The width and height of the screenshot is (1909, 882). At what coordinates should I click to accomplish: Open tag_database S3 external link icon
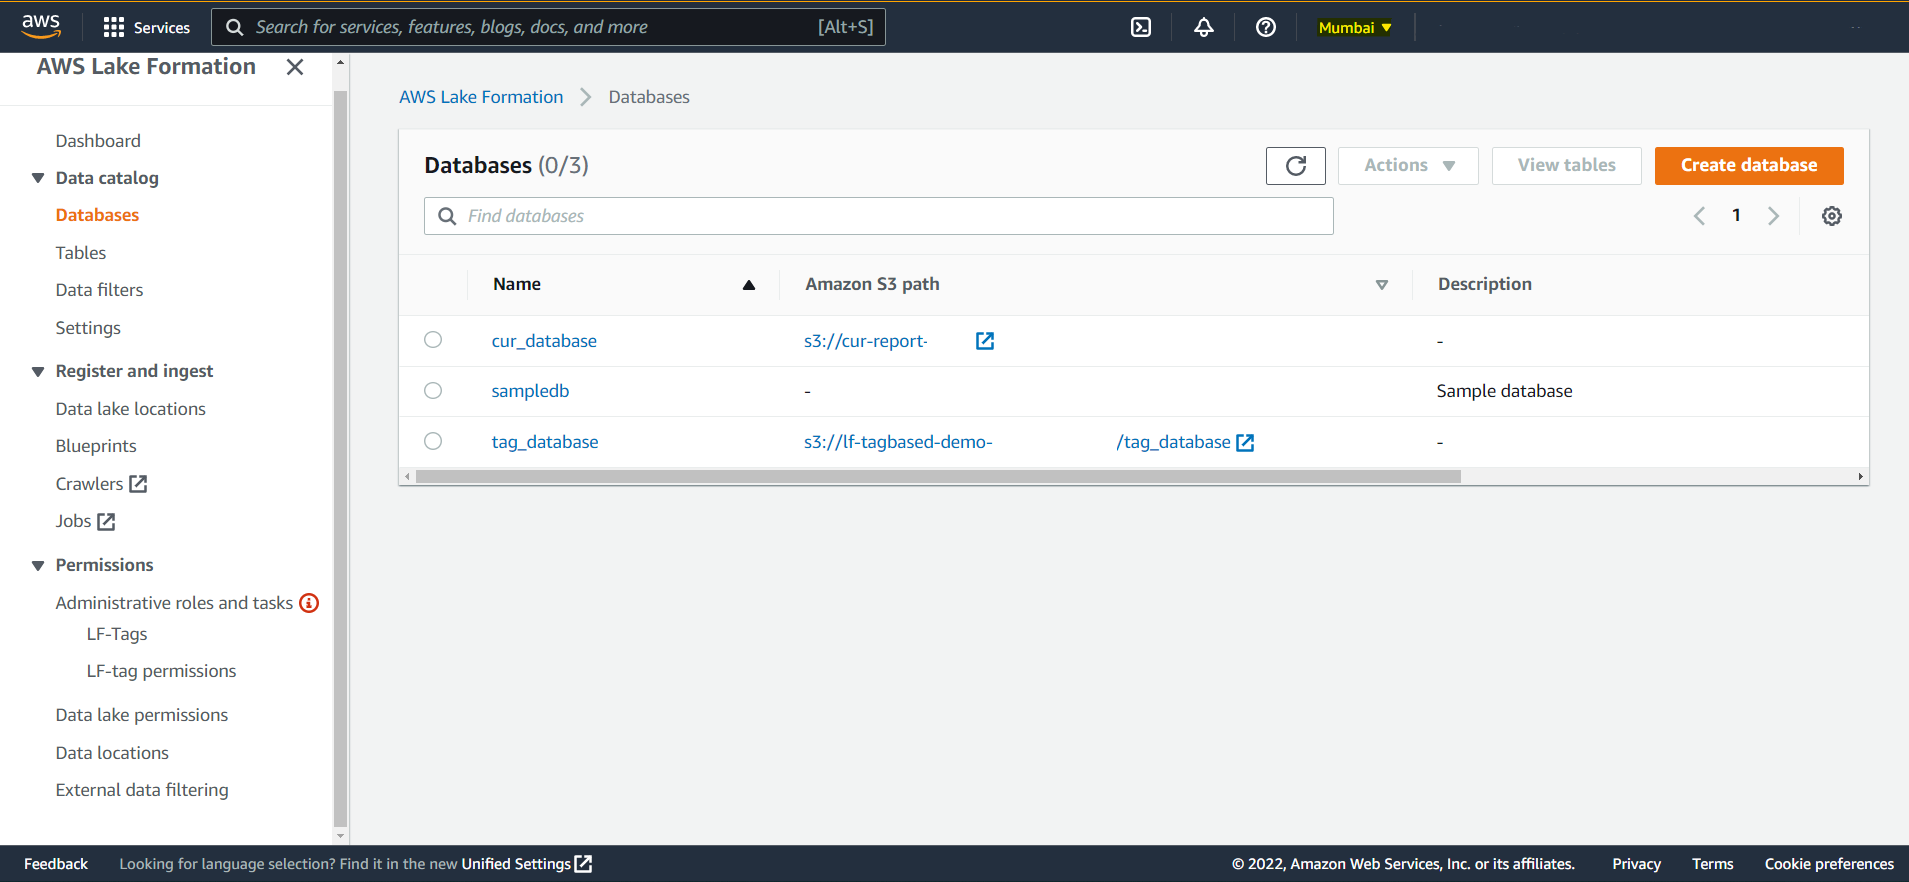coord(1245,443)
